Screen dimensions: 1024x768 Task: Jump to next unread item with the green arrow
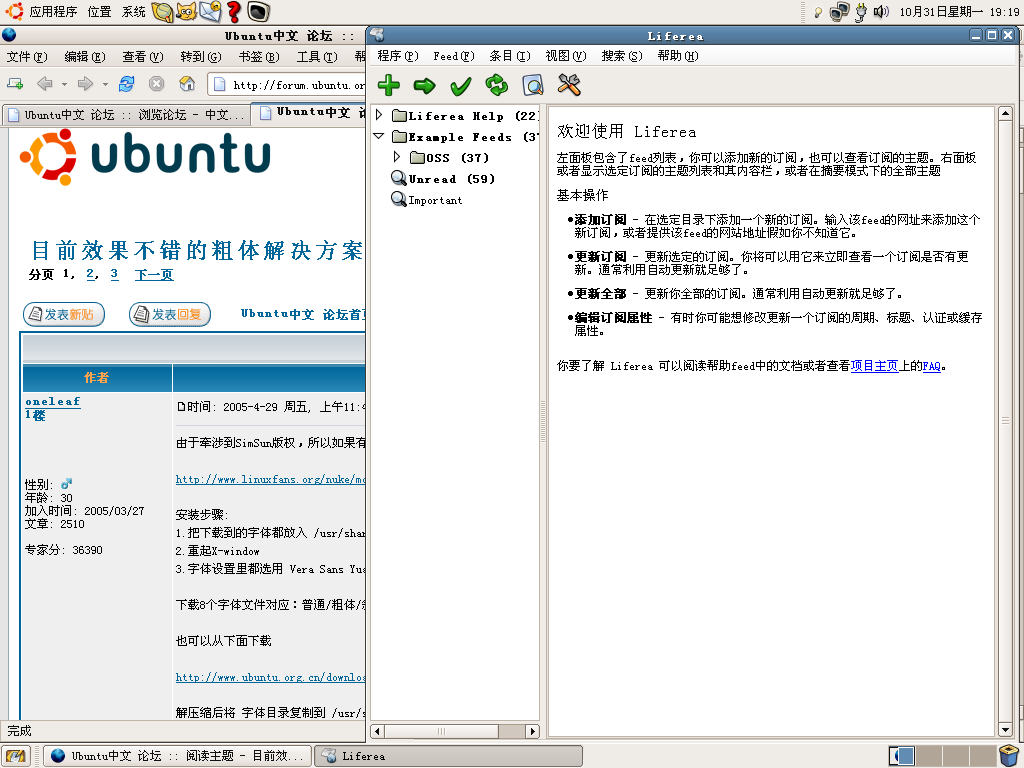point(424,85)
